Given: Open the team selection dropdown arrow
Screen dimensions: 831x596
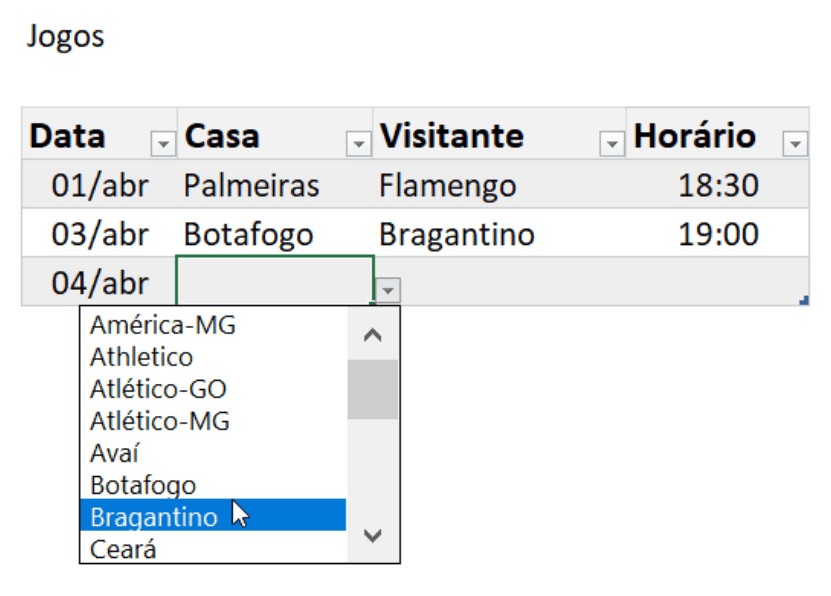Looking at the screenshot, I should [386, 289].
